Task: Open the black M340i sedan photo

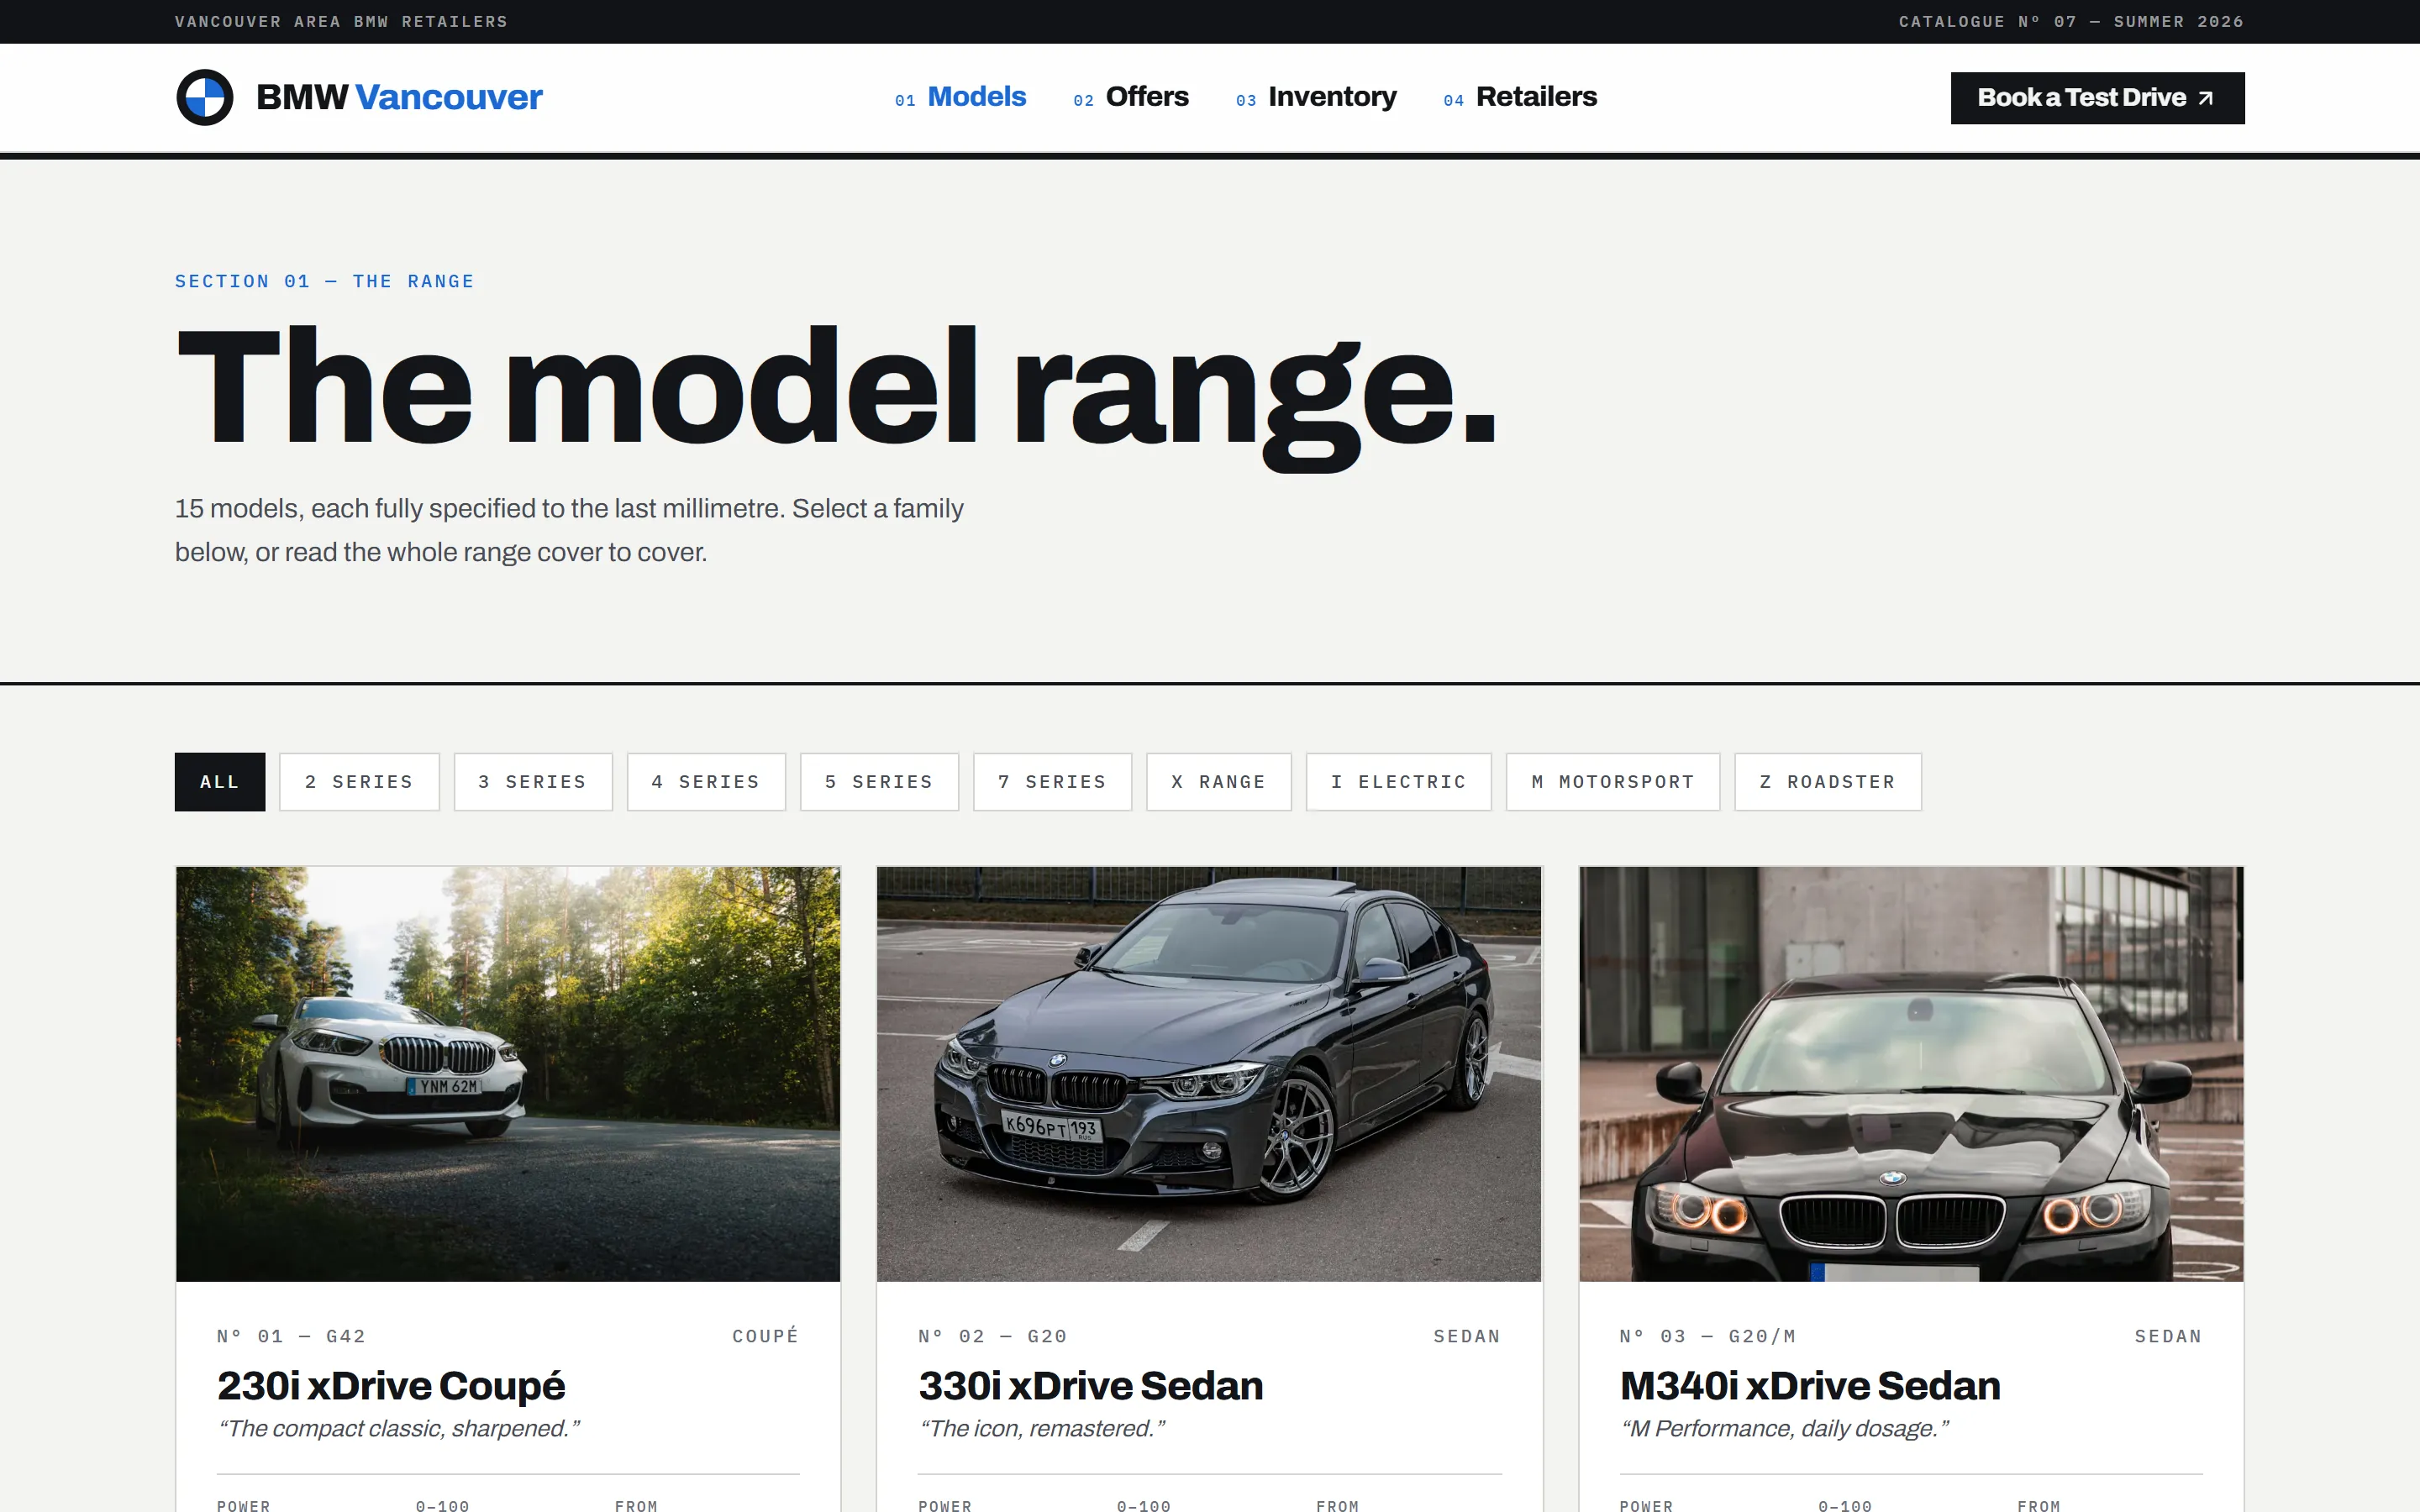Action: tap(1911, 1073)
